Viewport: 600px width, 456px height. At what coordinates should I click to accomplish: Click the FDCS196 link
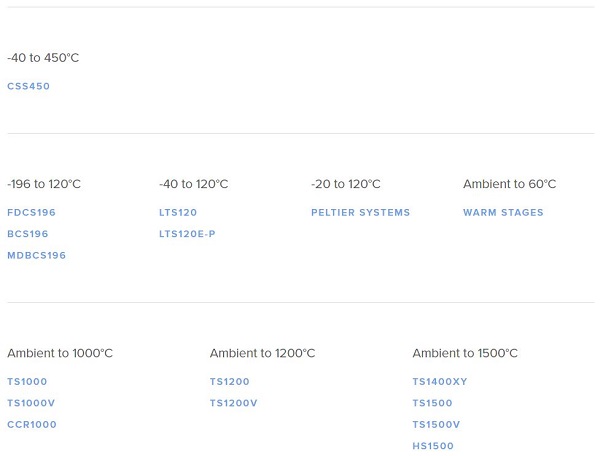pos(32,213)
